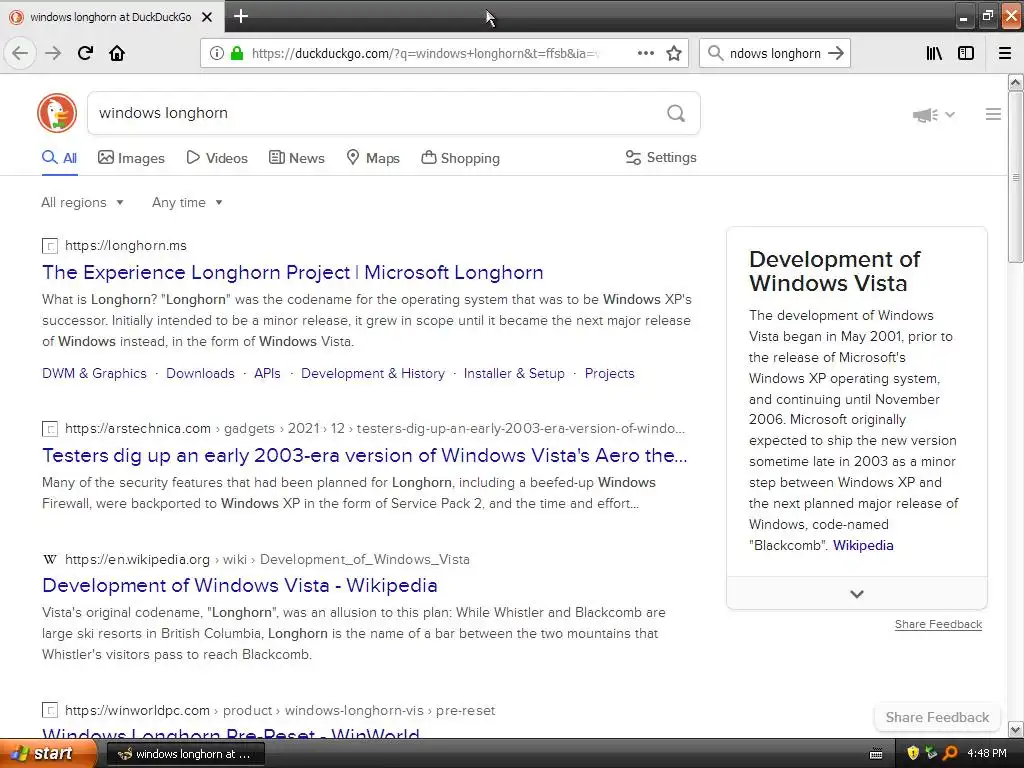The width and height of the screenshot is (1024, 768).
Task: Switch to Shopping results
Action: coord(460,158)
